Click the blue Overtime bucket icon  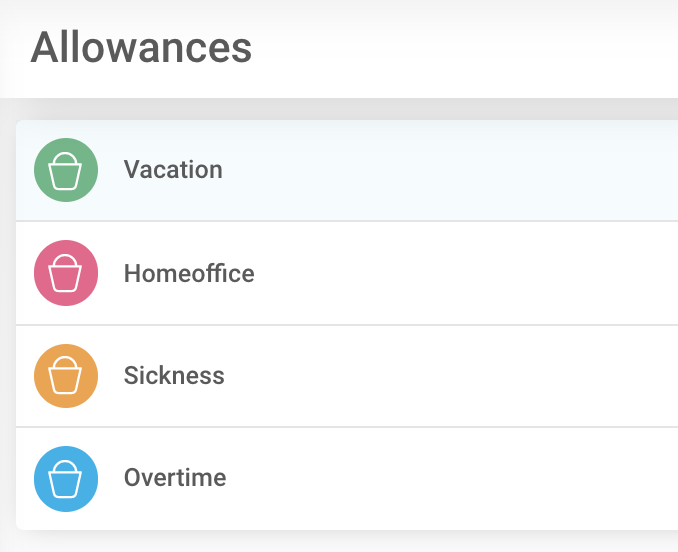coord(66,479)
